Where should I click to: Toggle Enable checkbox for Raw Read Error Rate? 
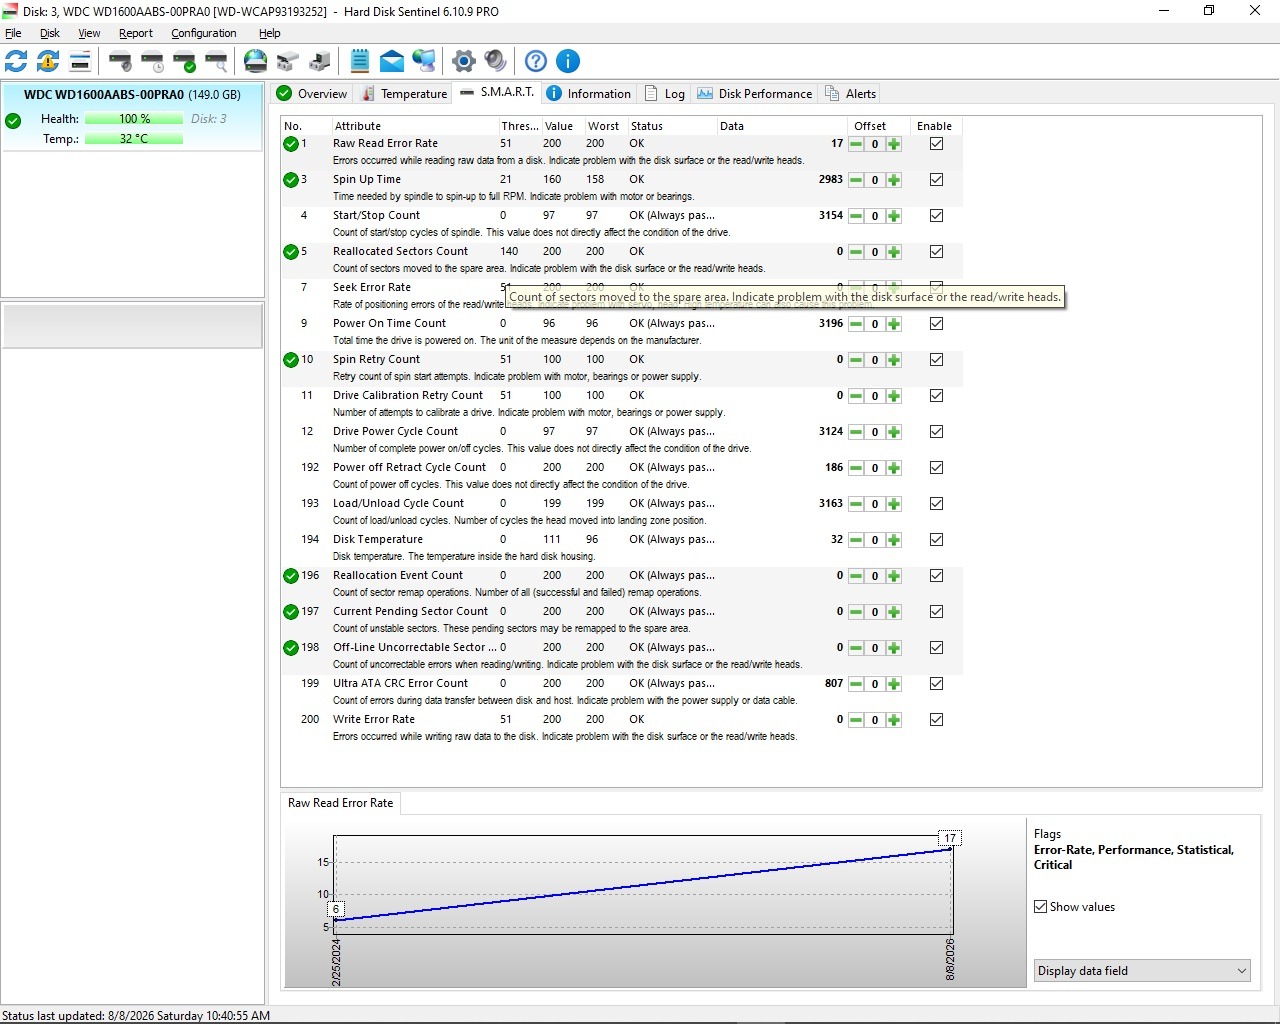(x=936, y=144)
